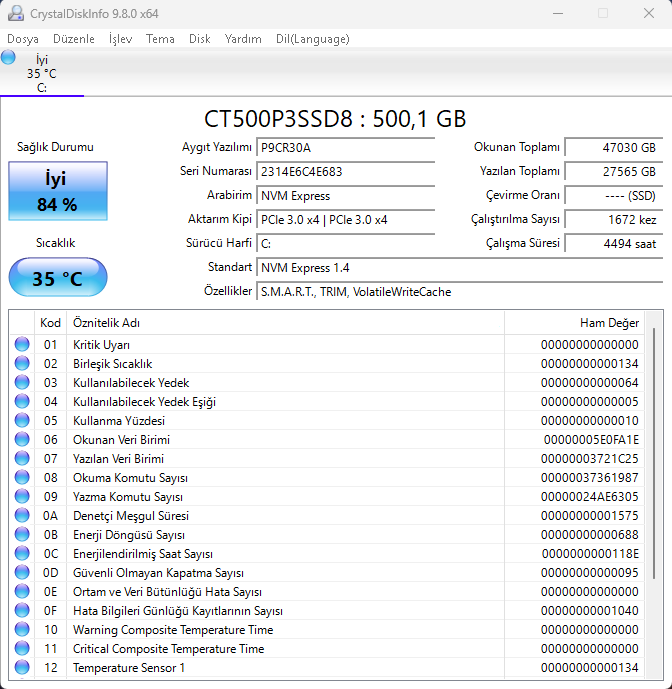The image size is (672, 689).
Task: Click the Çalıştırılma Sayısı value 1672 kez
Action: (x=614, y=220)
